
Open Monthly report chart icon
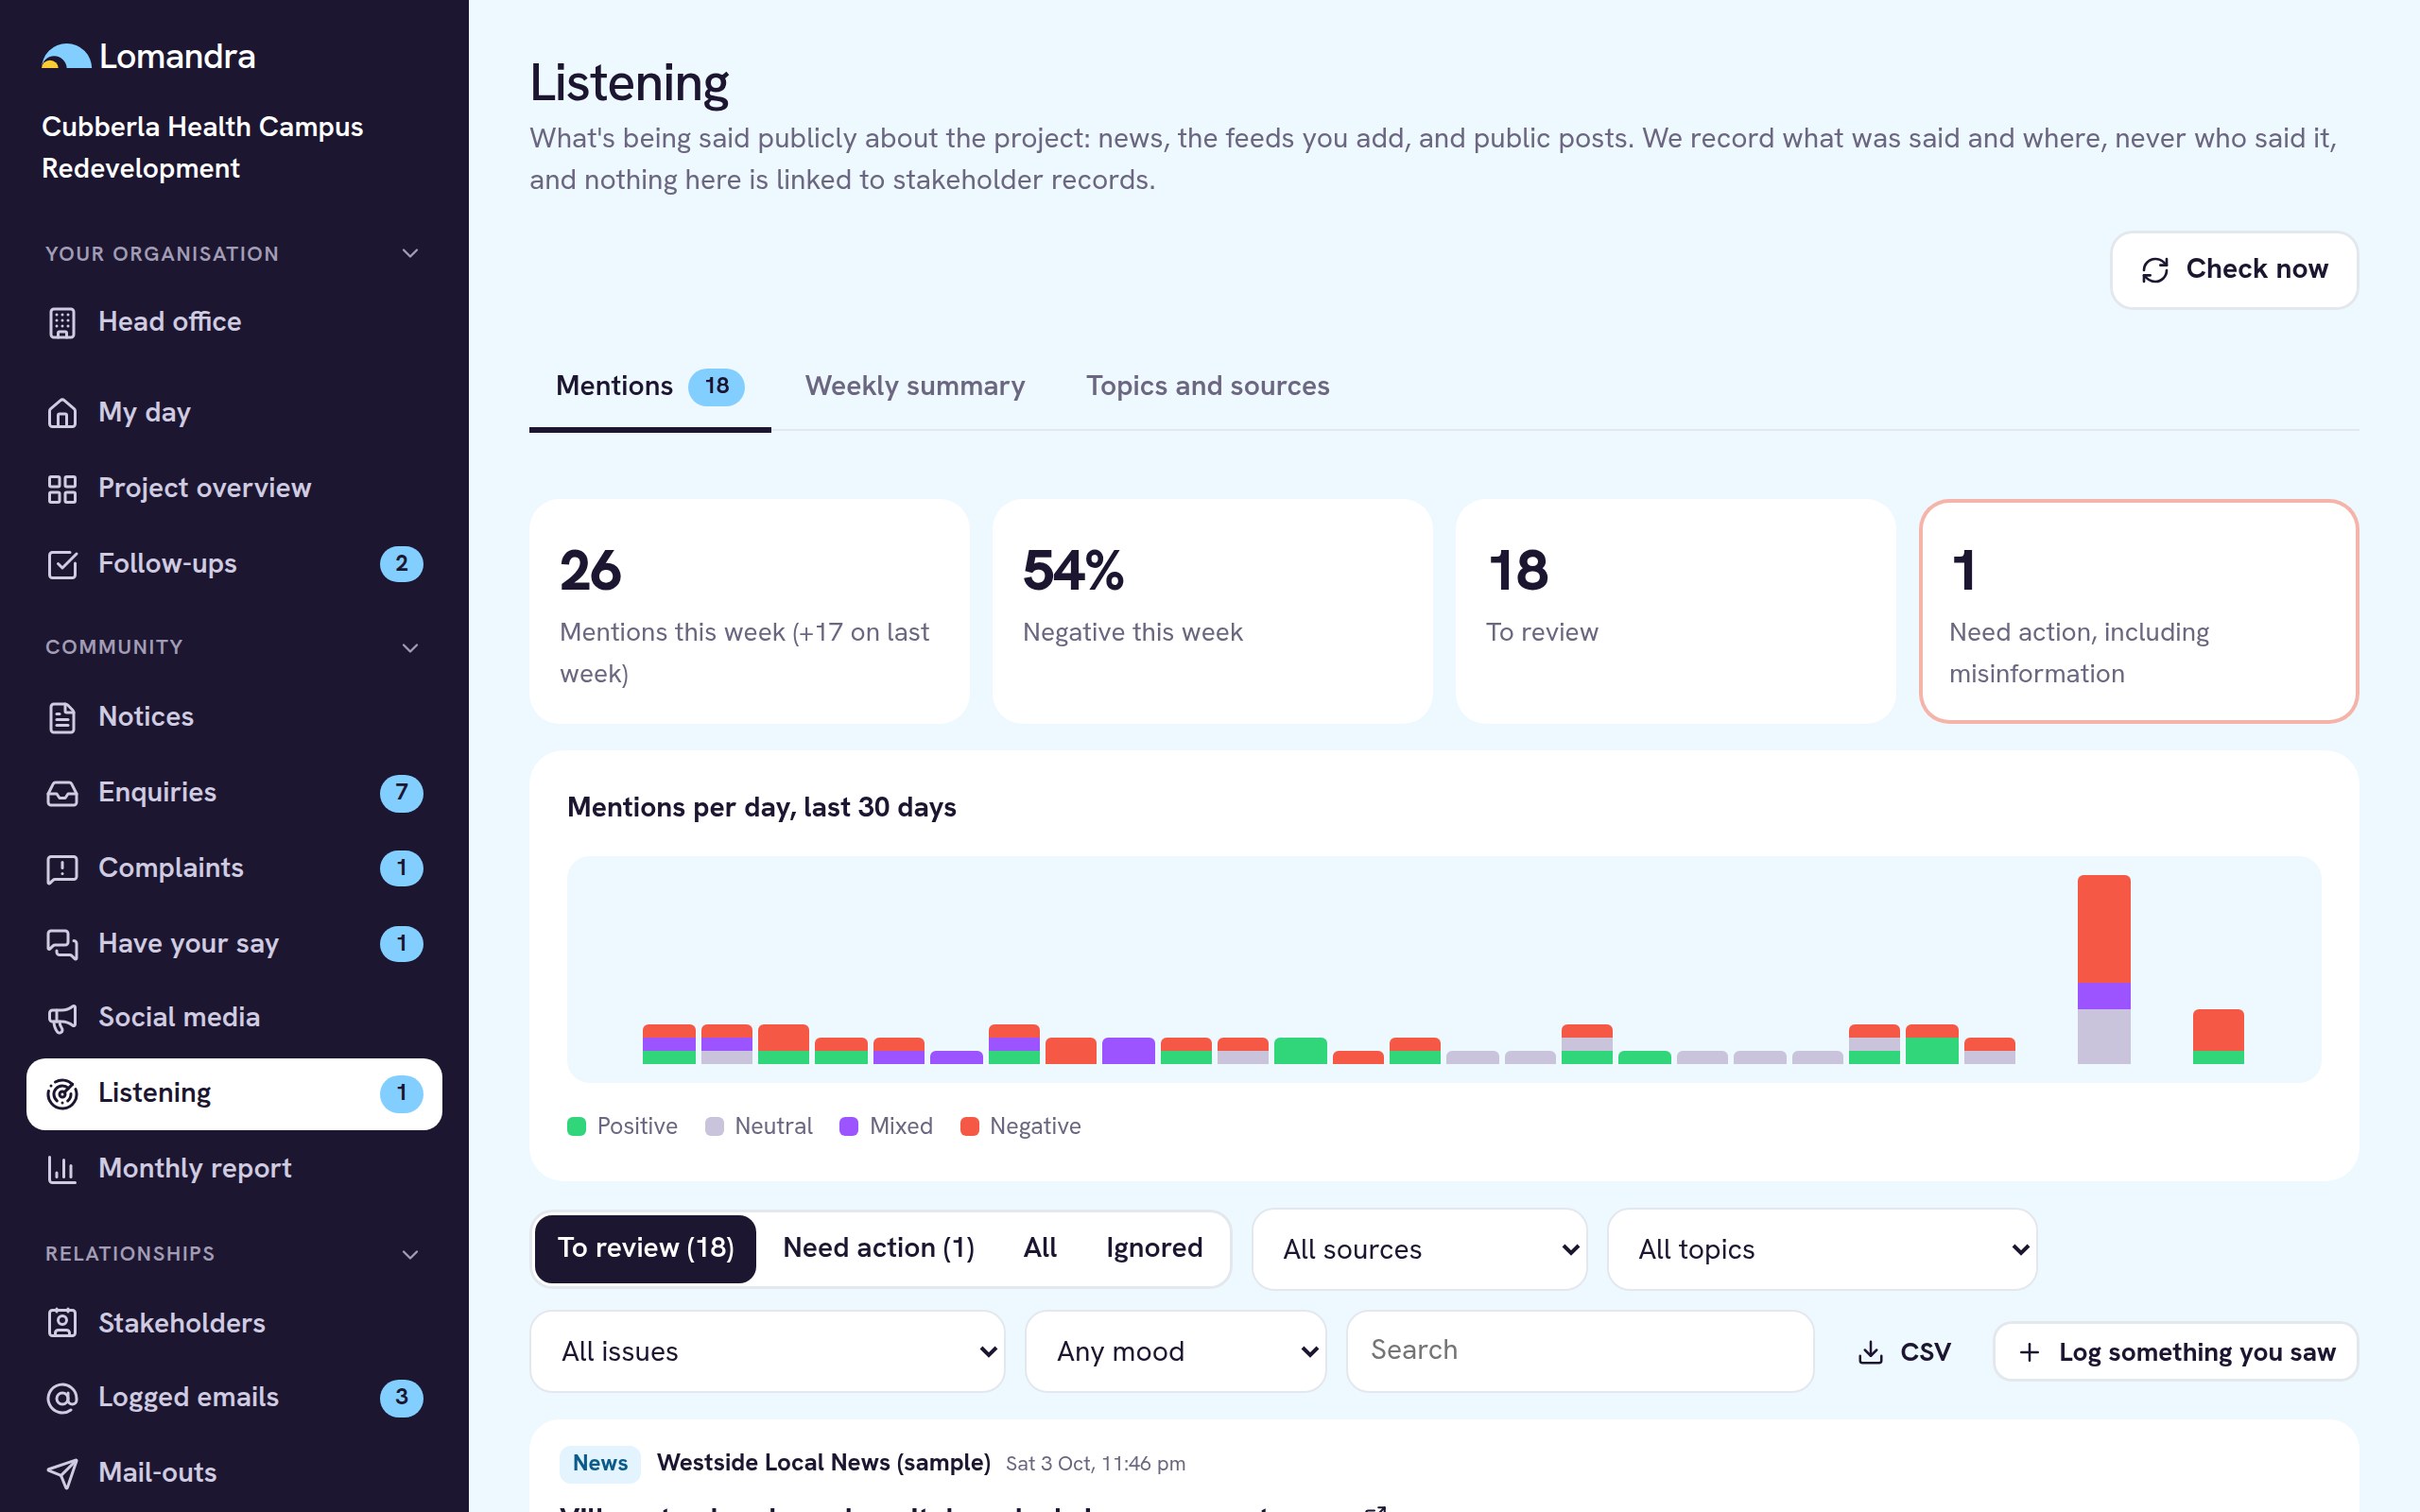62,1170
